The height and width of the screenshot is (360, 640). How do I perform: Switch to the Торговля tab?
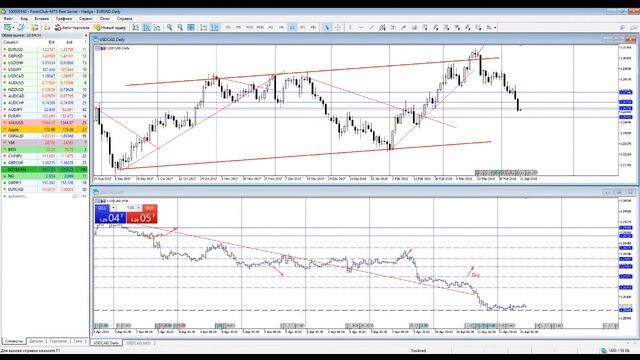click(58, 341)
